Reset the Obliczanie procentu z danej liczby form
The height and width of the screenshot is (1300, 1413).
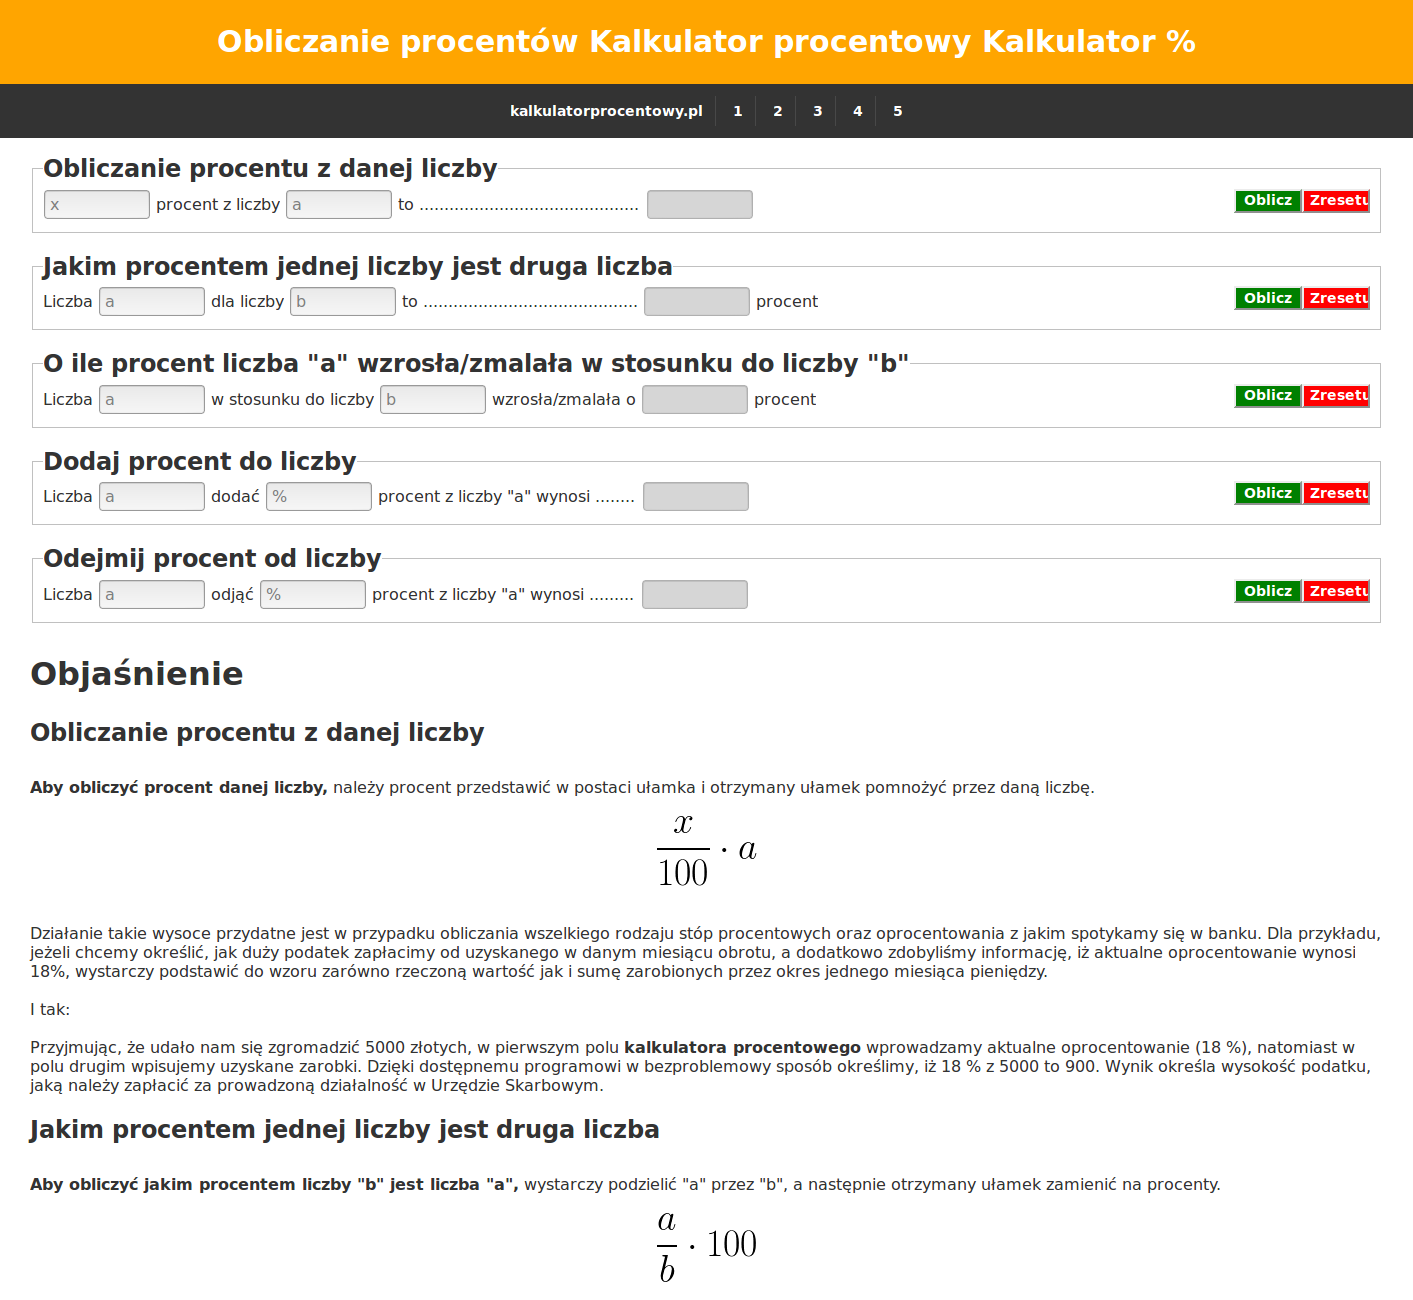pos(1337,201)
